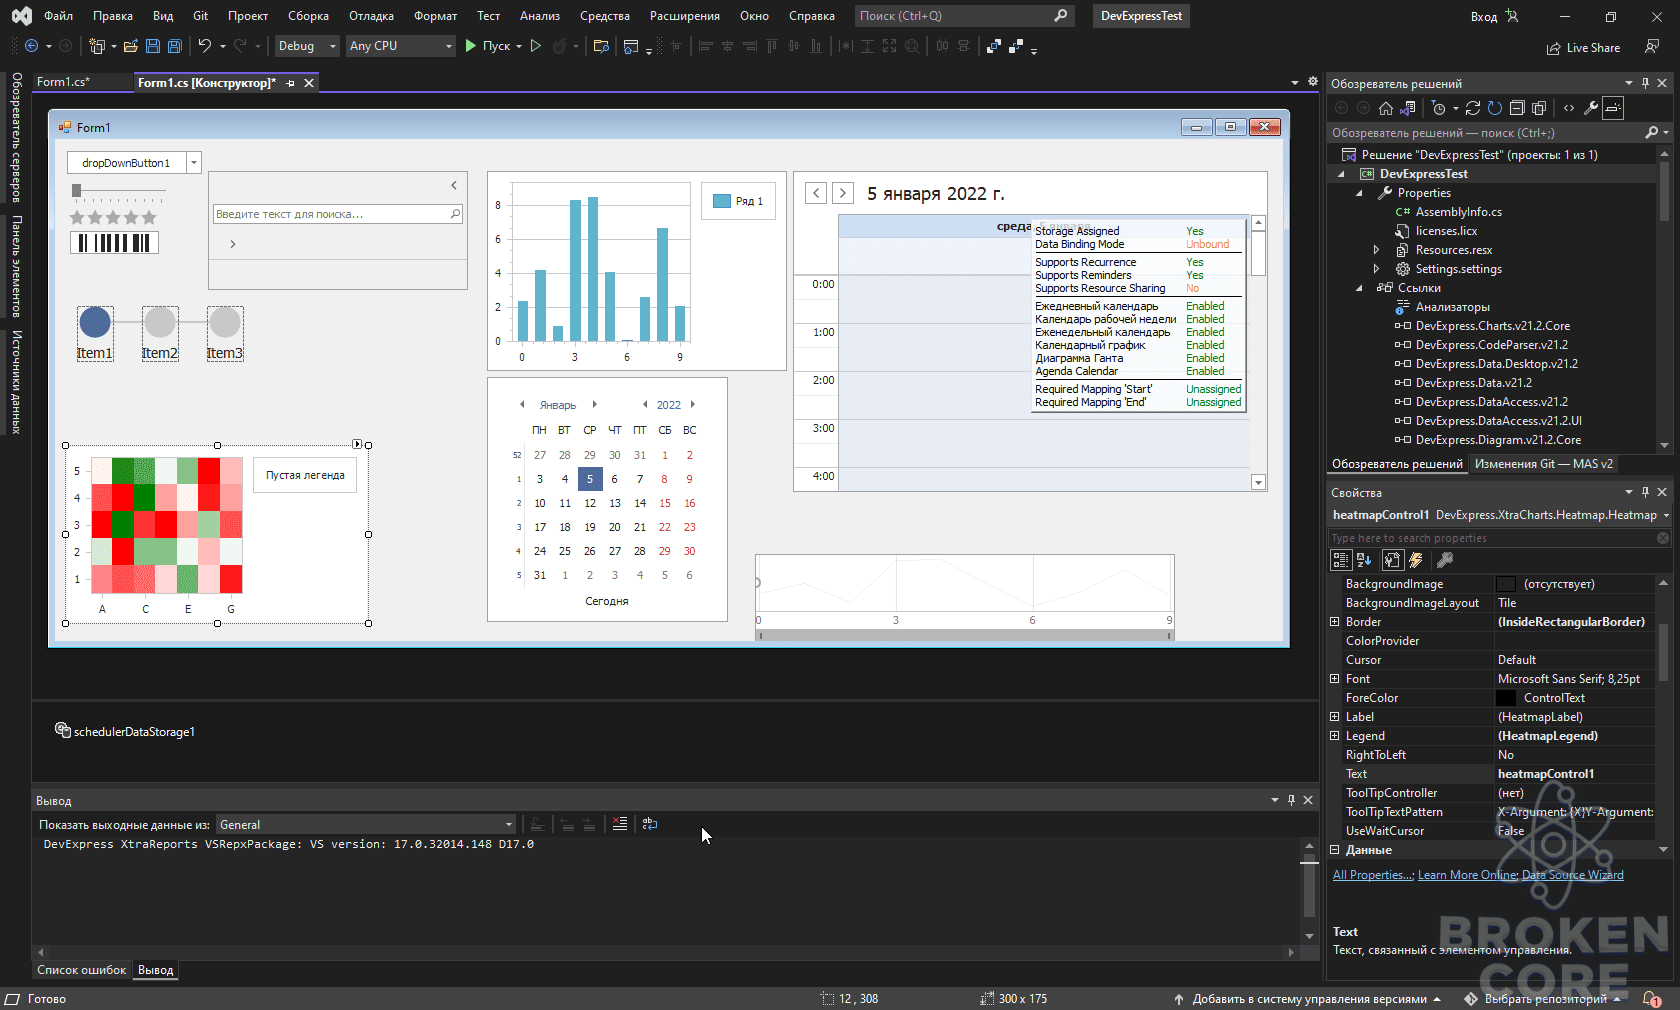This screenshot has width=1680, height=1010.
Task: Open the Отладка menu
Action: [x=371, y=16]
